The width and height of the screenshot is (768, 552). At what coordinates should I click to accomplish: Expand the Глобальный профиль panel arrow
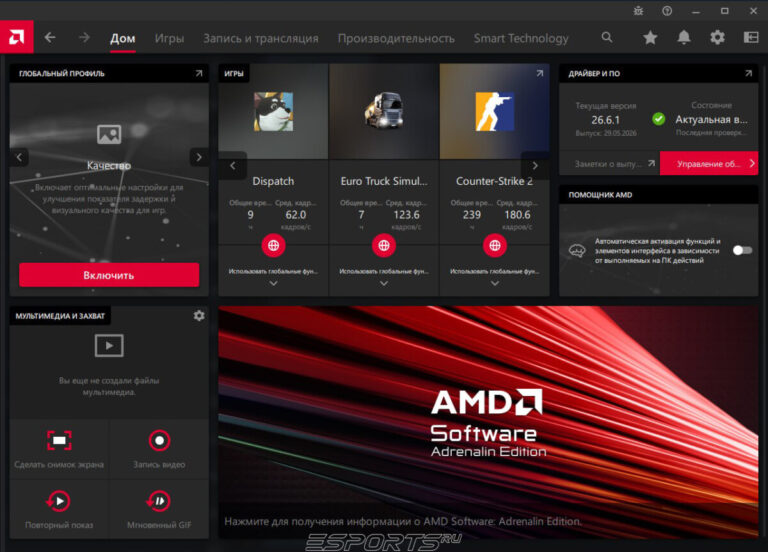tap(199, 73)
